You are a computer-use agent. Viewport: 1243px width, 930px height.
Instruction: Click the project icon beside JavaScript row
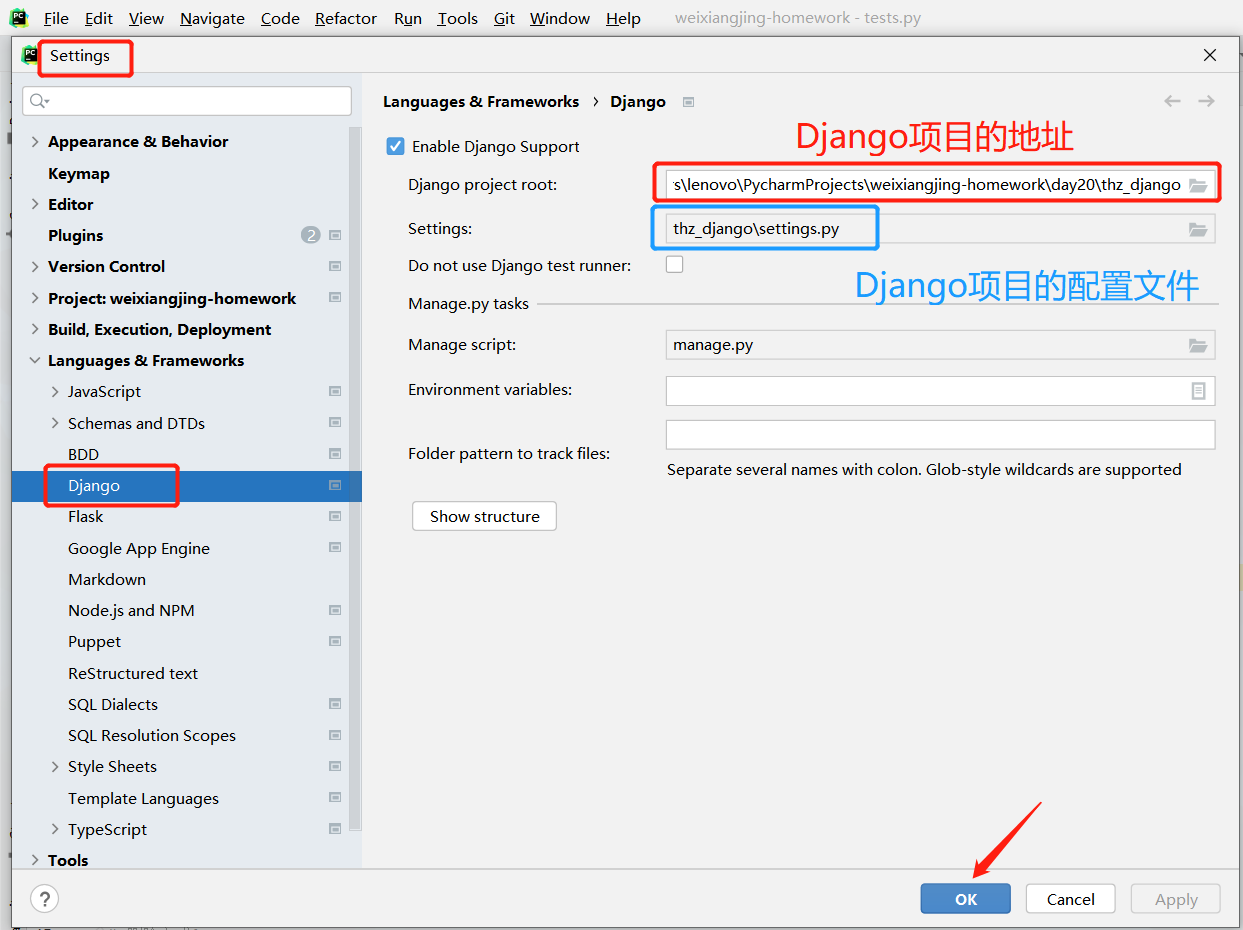pos(335,391)
